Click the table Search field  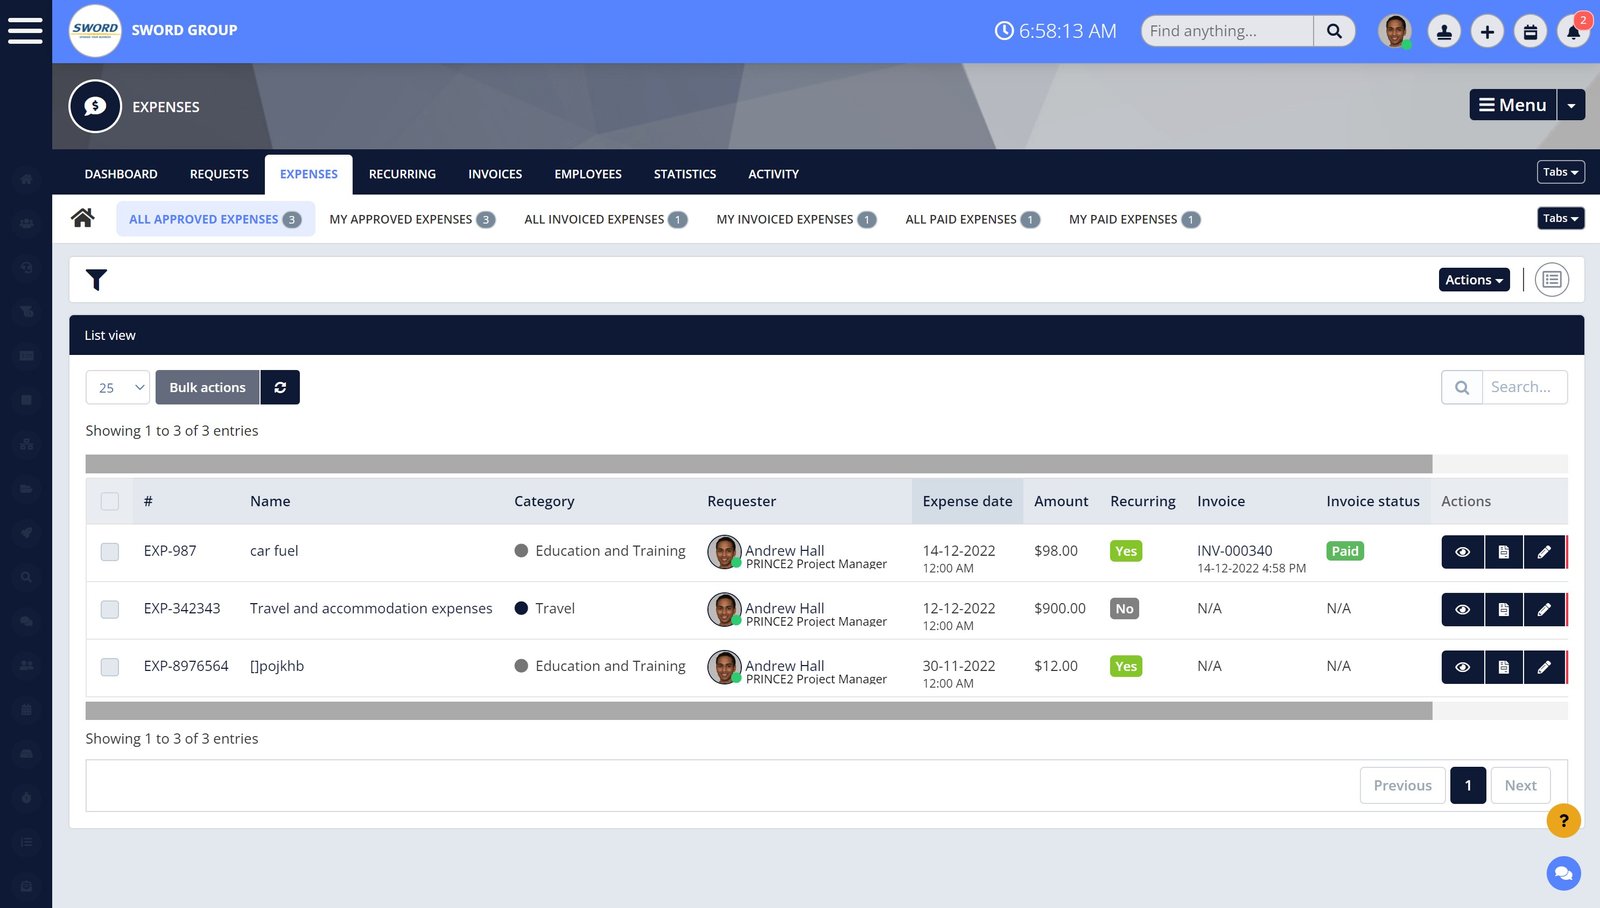[x=1523, y=388]
